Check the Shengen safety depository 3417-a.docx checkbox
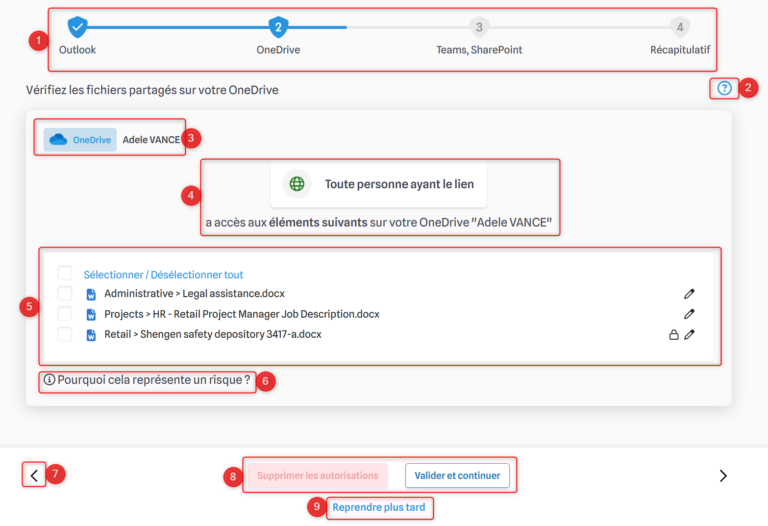The height and width of the screenshot is (526, 768). (x=65, y=334)
